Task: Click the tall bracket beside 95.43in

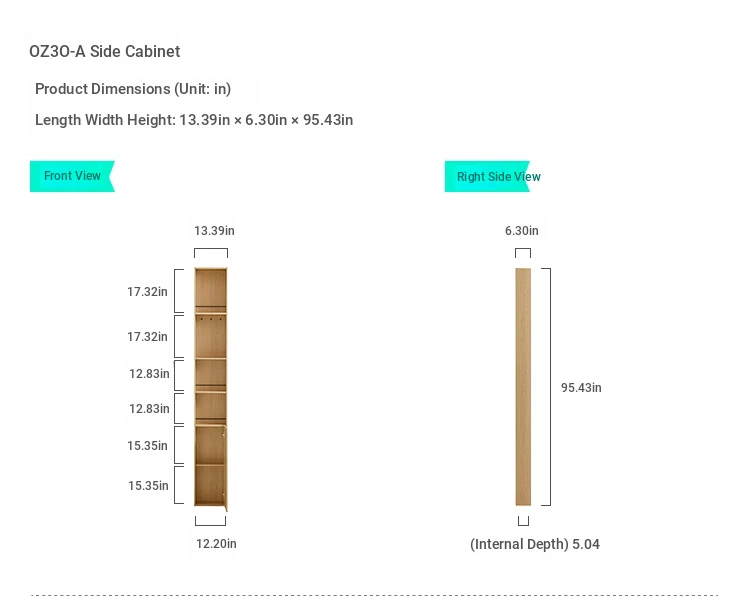Action: click(x=546, y=387)
